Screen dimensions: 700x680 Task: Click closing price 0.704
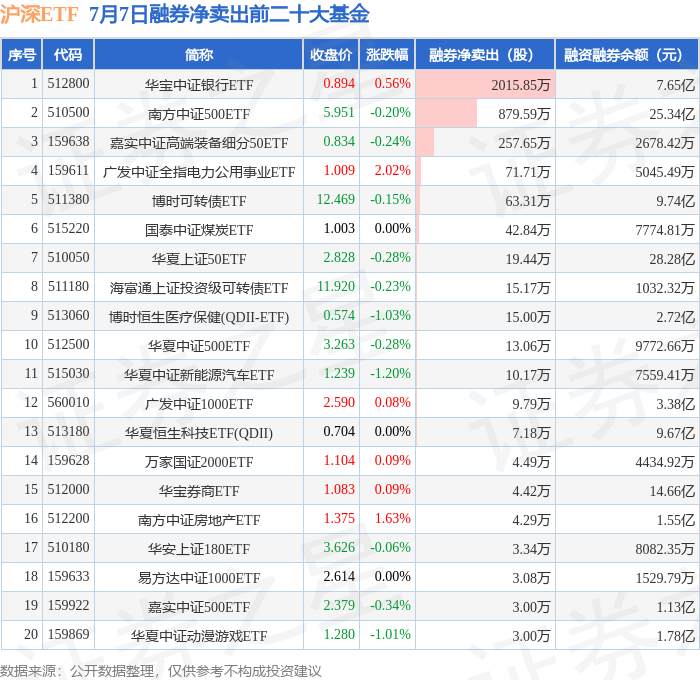[x=339, y=432]
